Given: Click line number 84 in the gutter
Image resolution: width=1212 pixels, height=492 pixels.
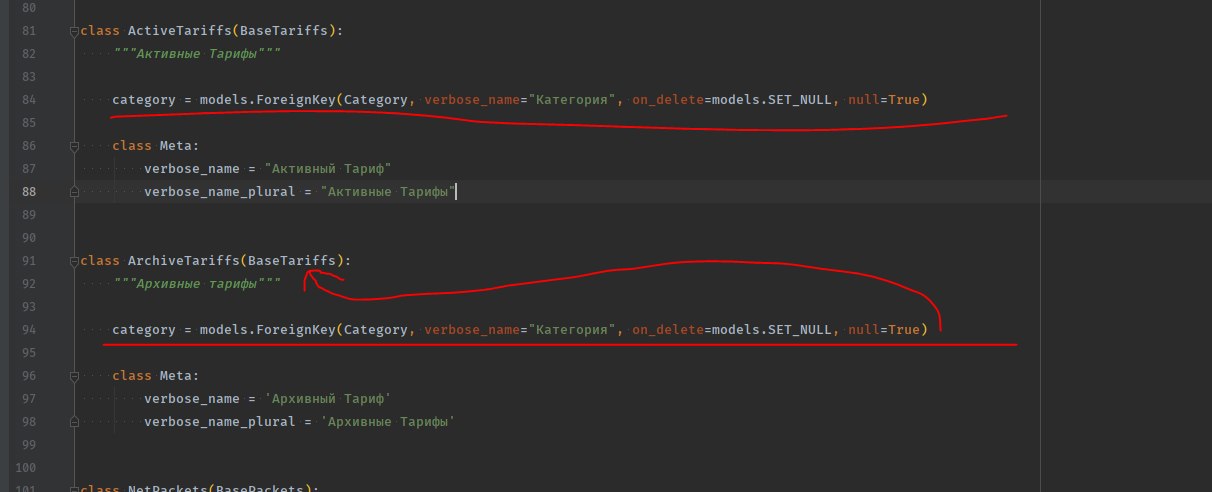Looking at the screenshot, I should click(28, 99).
